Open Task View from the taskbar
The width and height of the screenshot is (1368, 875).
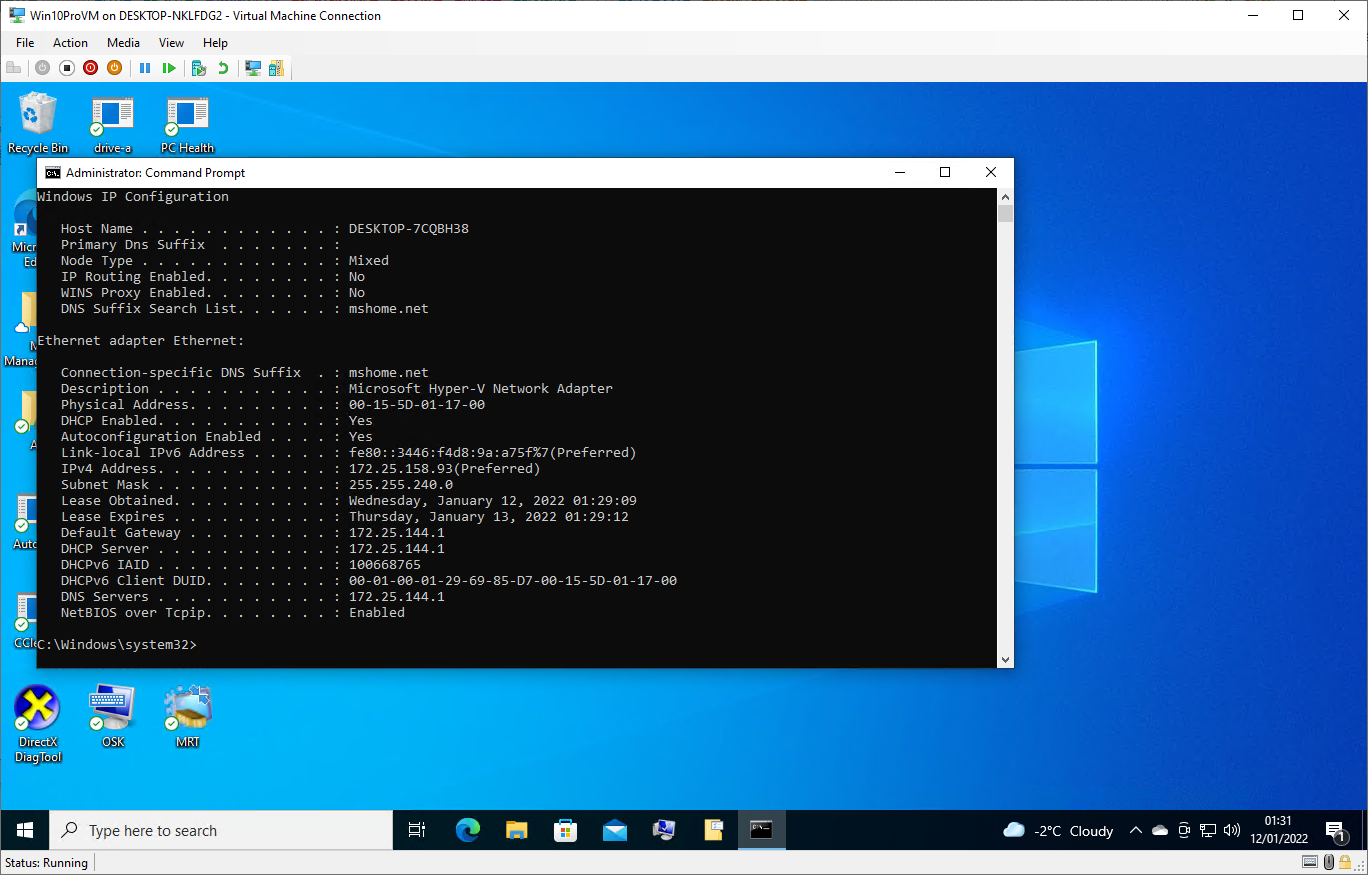(x=417, y=830)
